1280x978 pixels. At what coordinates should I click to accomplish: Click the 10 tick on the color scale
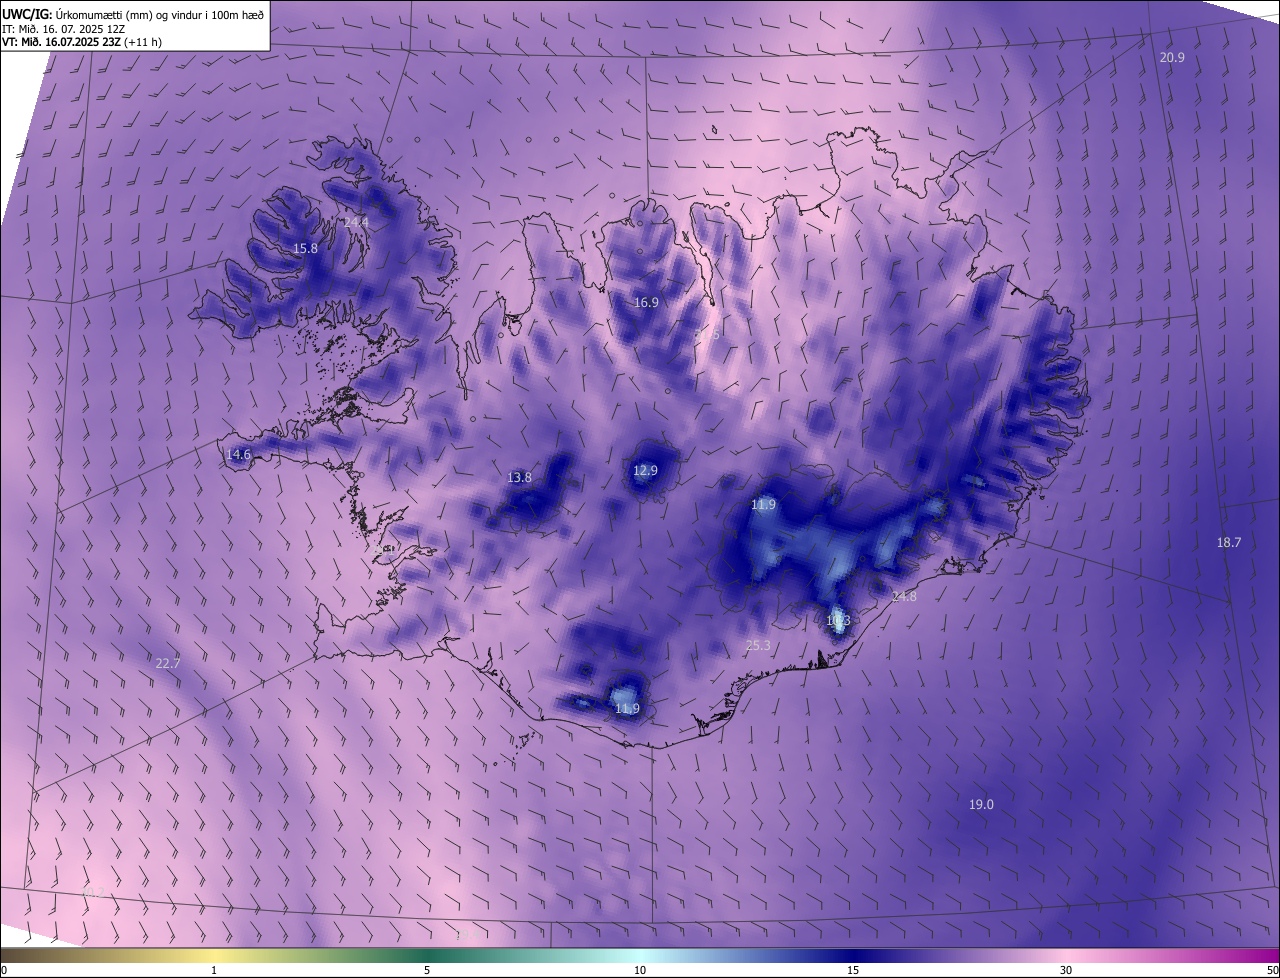640,971
